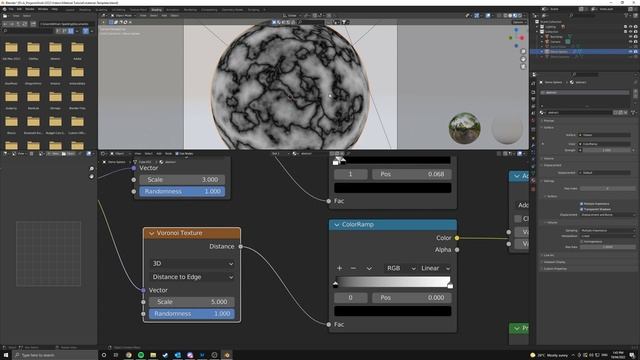Click the Voronoi Distance output socket

(240, 247)
